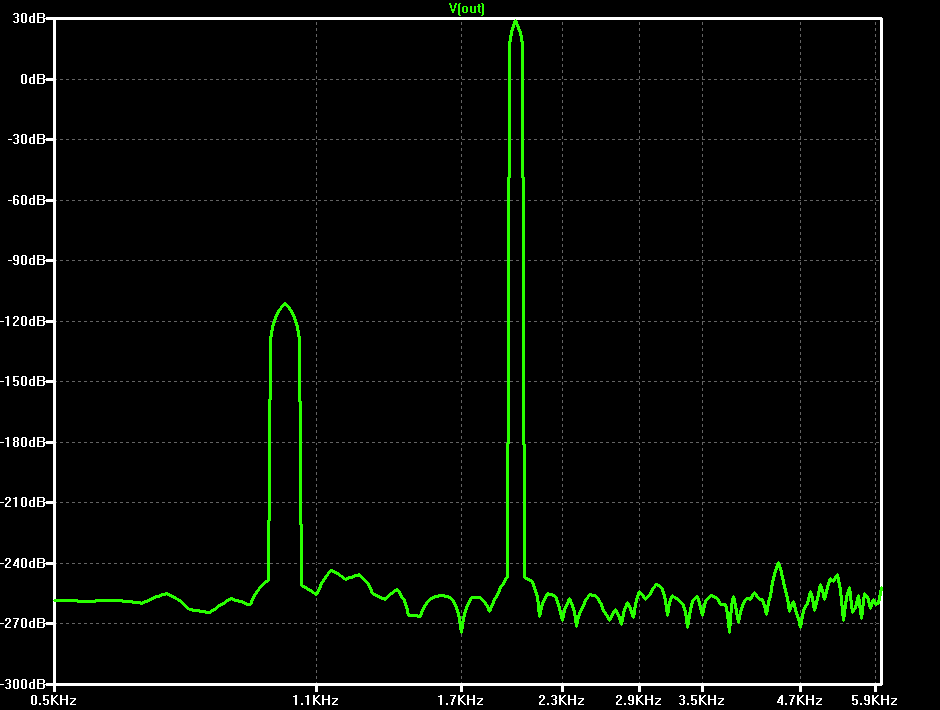Click the 1.1KHz frequency label
This screenshot has height=710, width=940.
[x=315, y=700]
